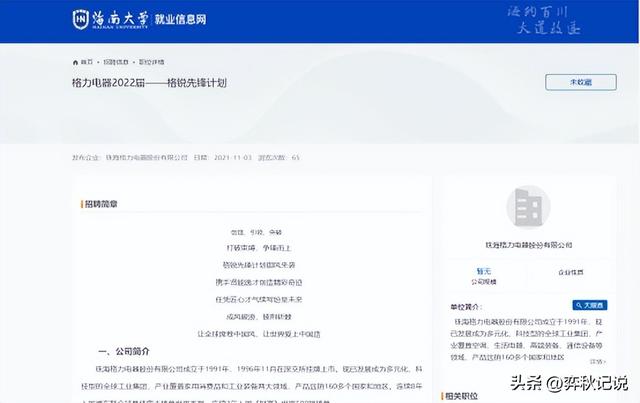Click the Hainan University shield logo
Screen dimensions: 640x403
point(80,19)
